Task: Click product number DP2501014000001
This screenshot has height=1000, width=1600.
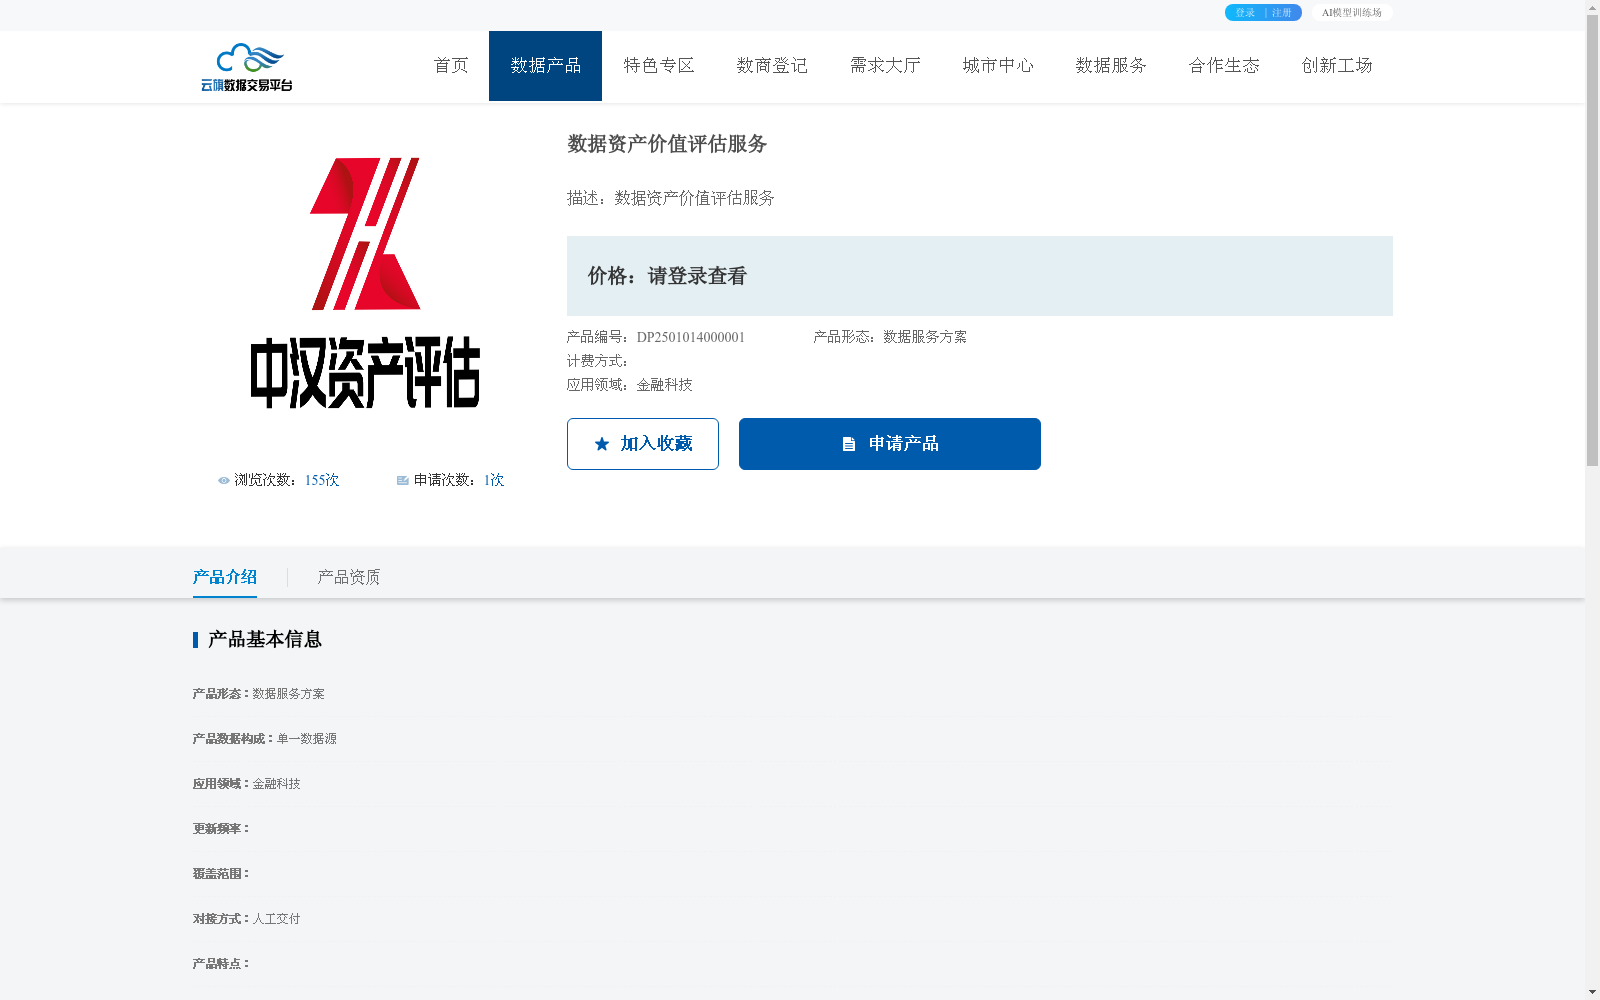Action: [x=691, y=337]
